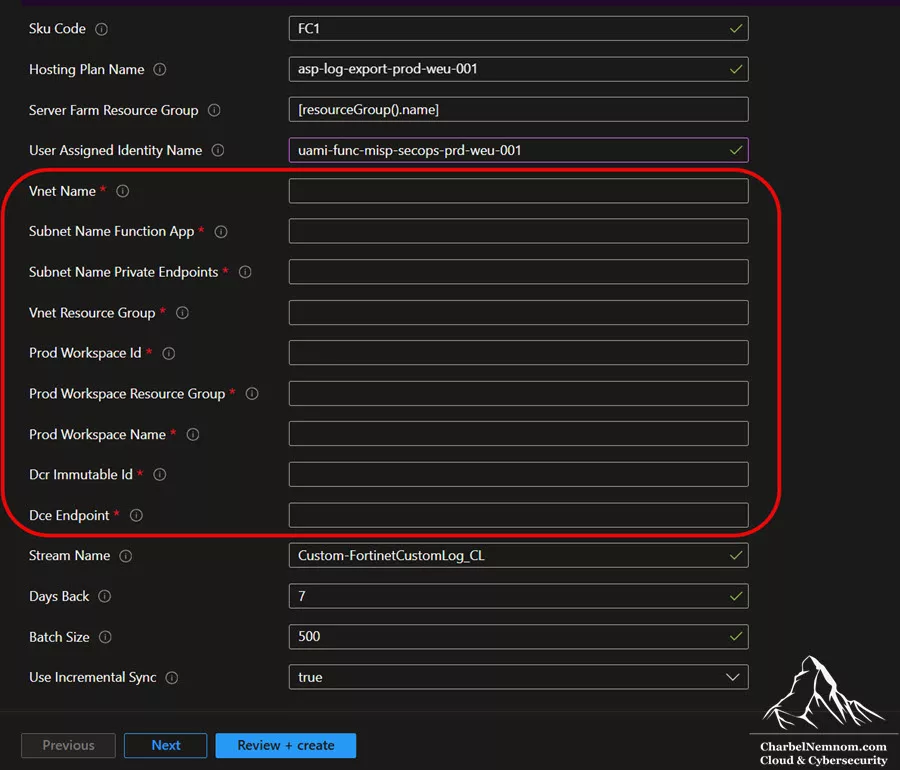Image resolution: width=900 pixels, height=770 pixels.
Task: Click Vnet Resource Group info icon
Action: tap(182, 313)
